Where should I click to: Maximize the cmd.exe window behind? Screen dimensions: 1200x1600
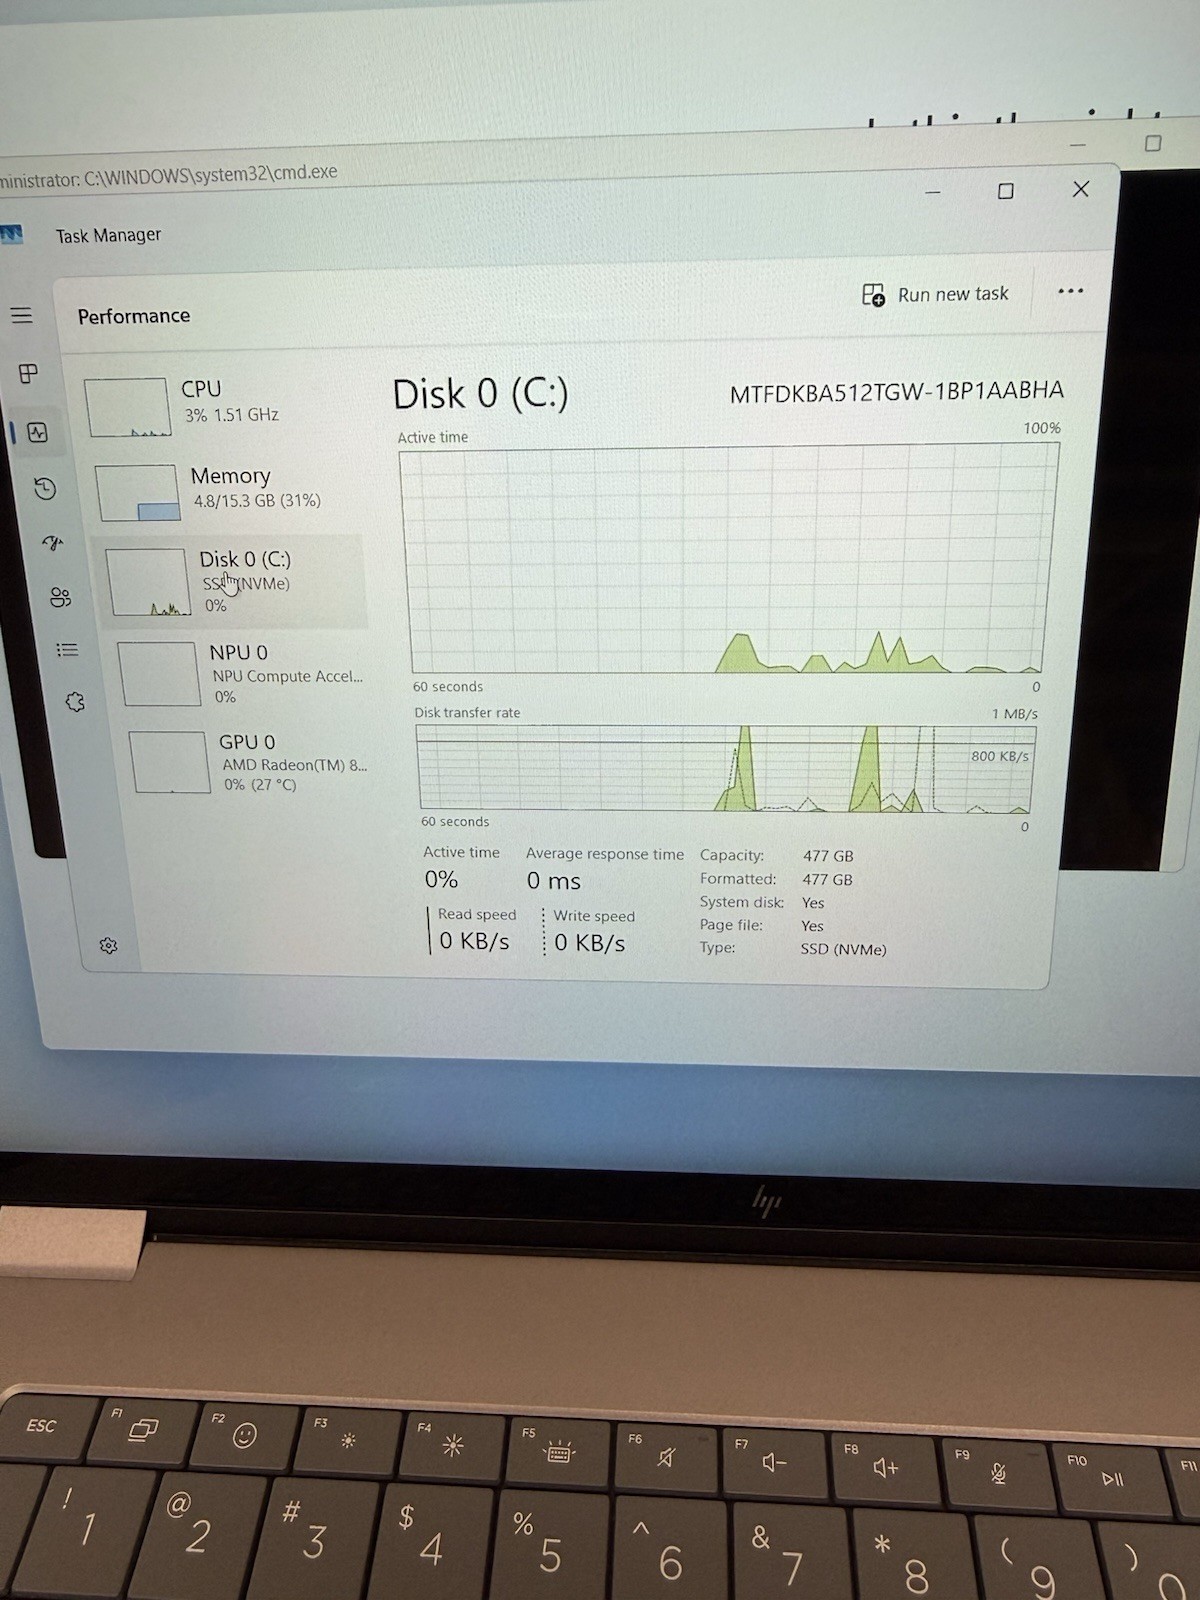1153,143
